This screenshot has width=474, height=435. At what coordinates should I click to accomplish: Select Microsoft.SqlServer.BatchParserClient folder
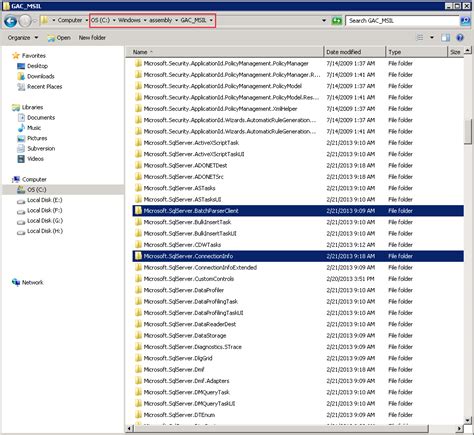(x=298, y=211)
